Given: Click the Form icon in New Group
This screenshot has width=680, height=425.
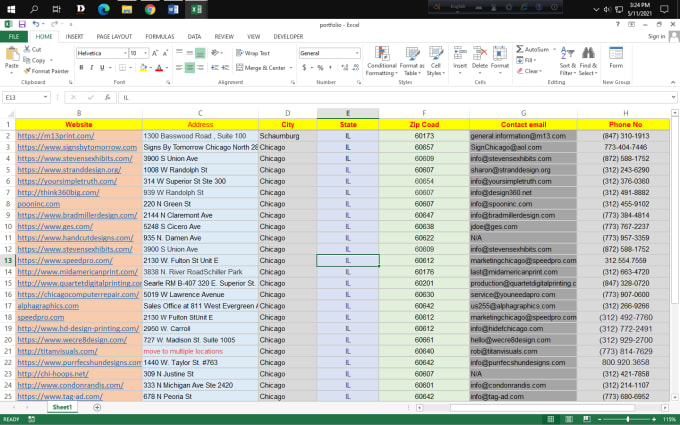Looking at the screenshot, I should pyautogui.click(x=616, y=53).
